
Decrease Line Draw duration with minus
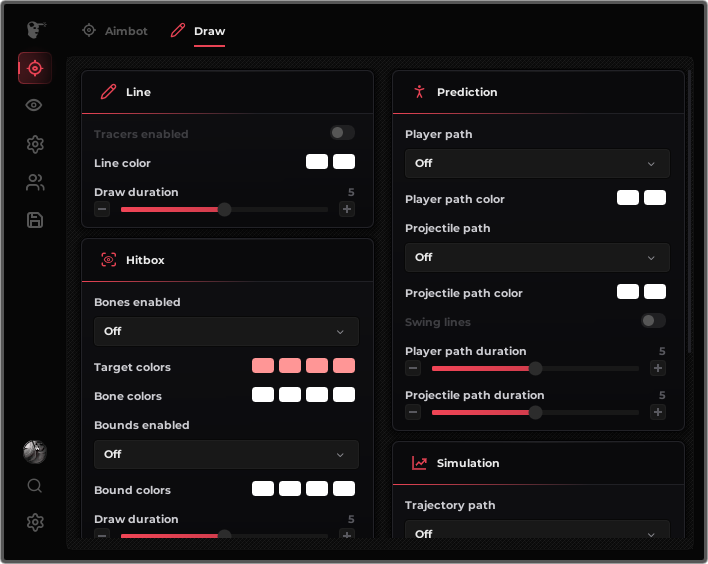[102, 209]
